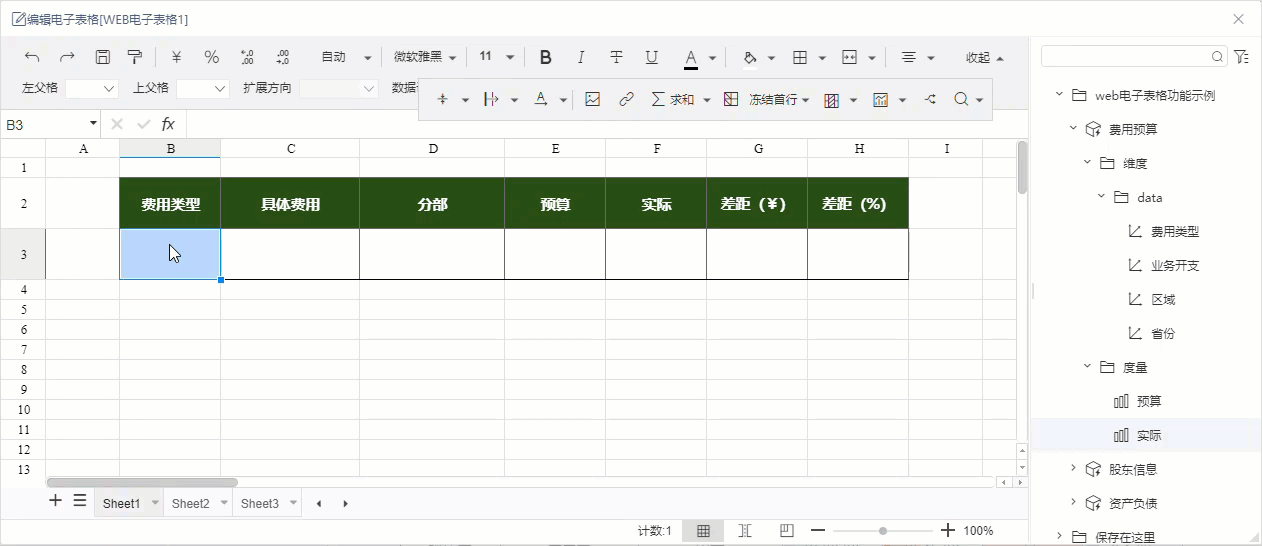
Task: Open the Sheet2 tab dropdown arrow
Action: (224, 503)
